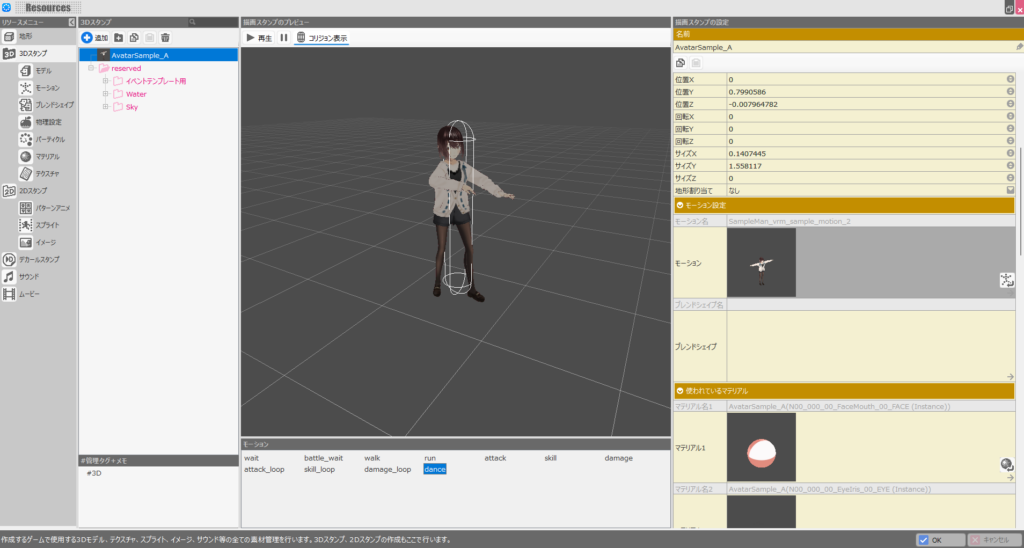
Task: Click the material swap icon beside マテリアル1
Action: coord(1007,464)
